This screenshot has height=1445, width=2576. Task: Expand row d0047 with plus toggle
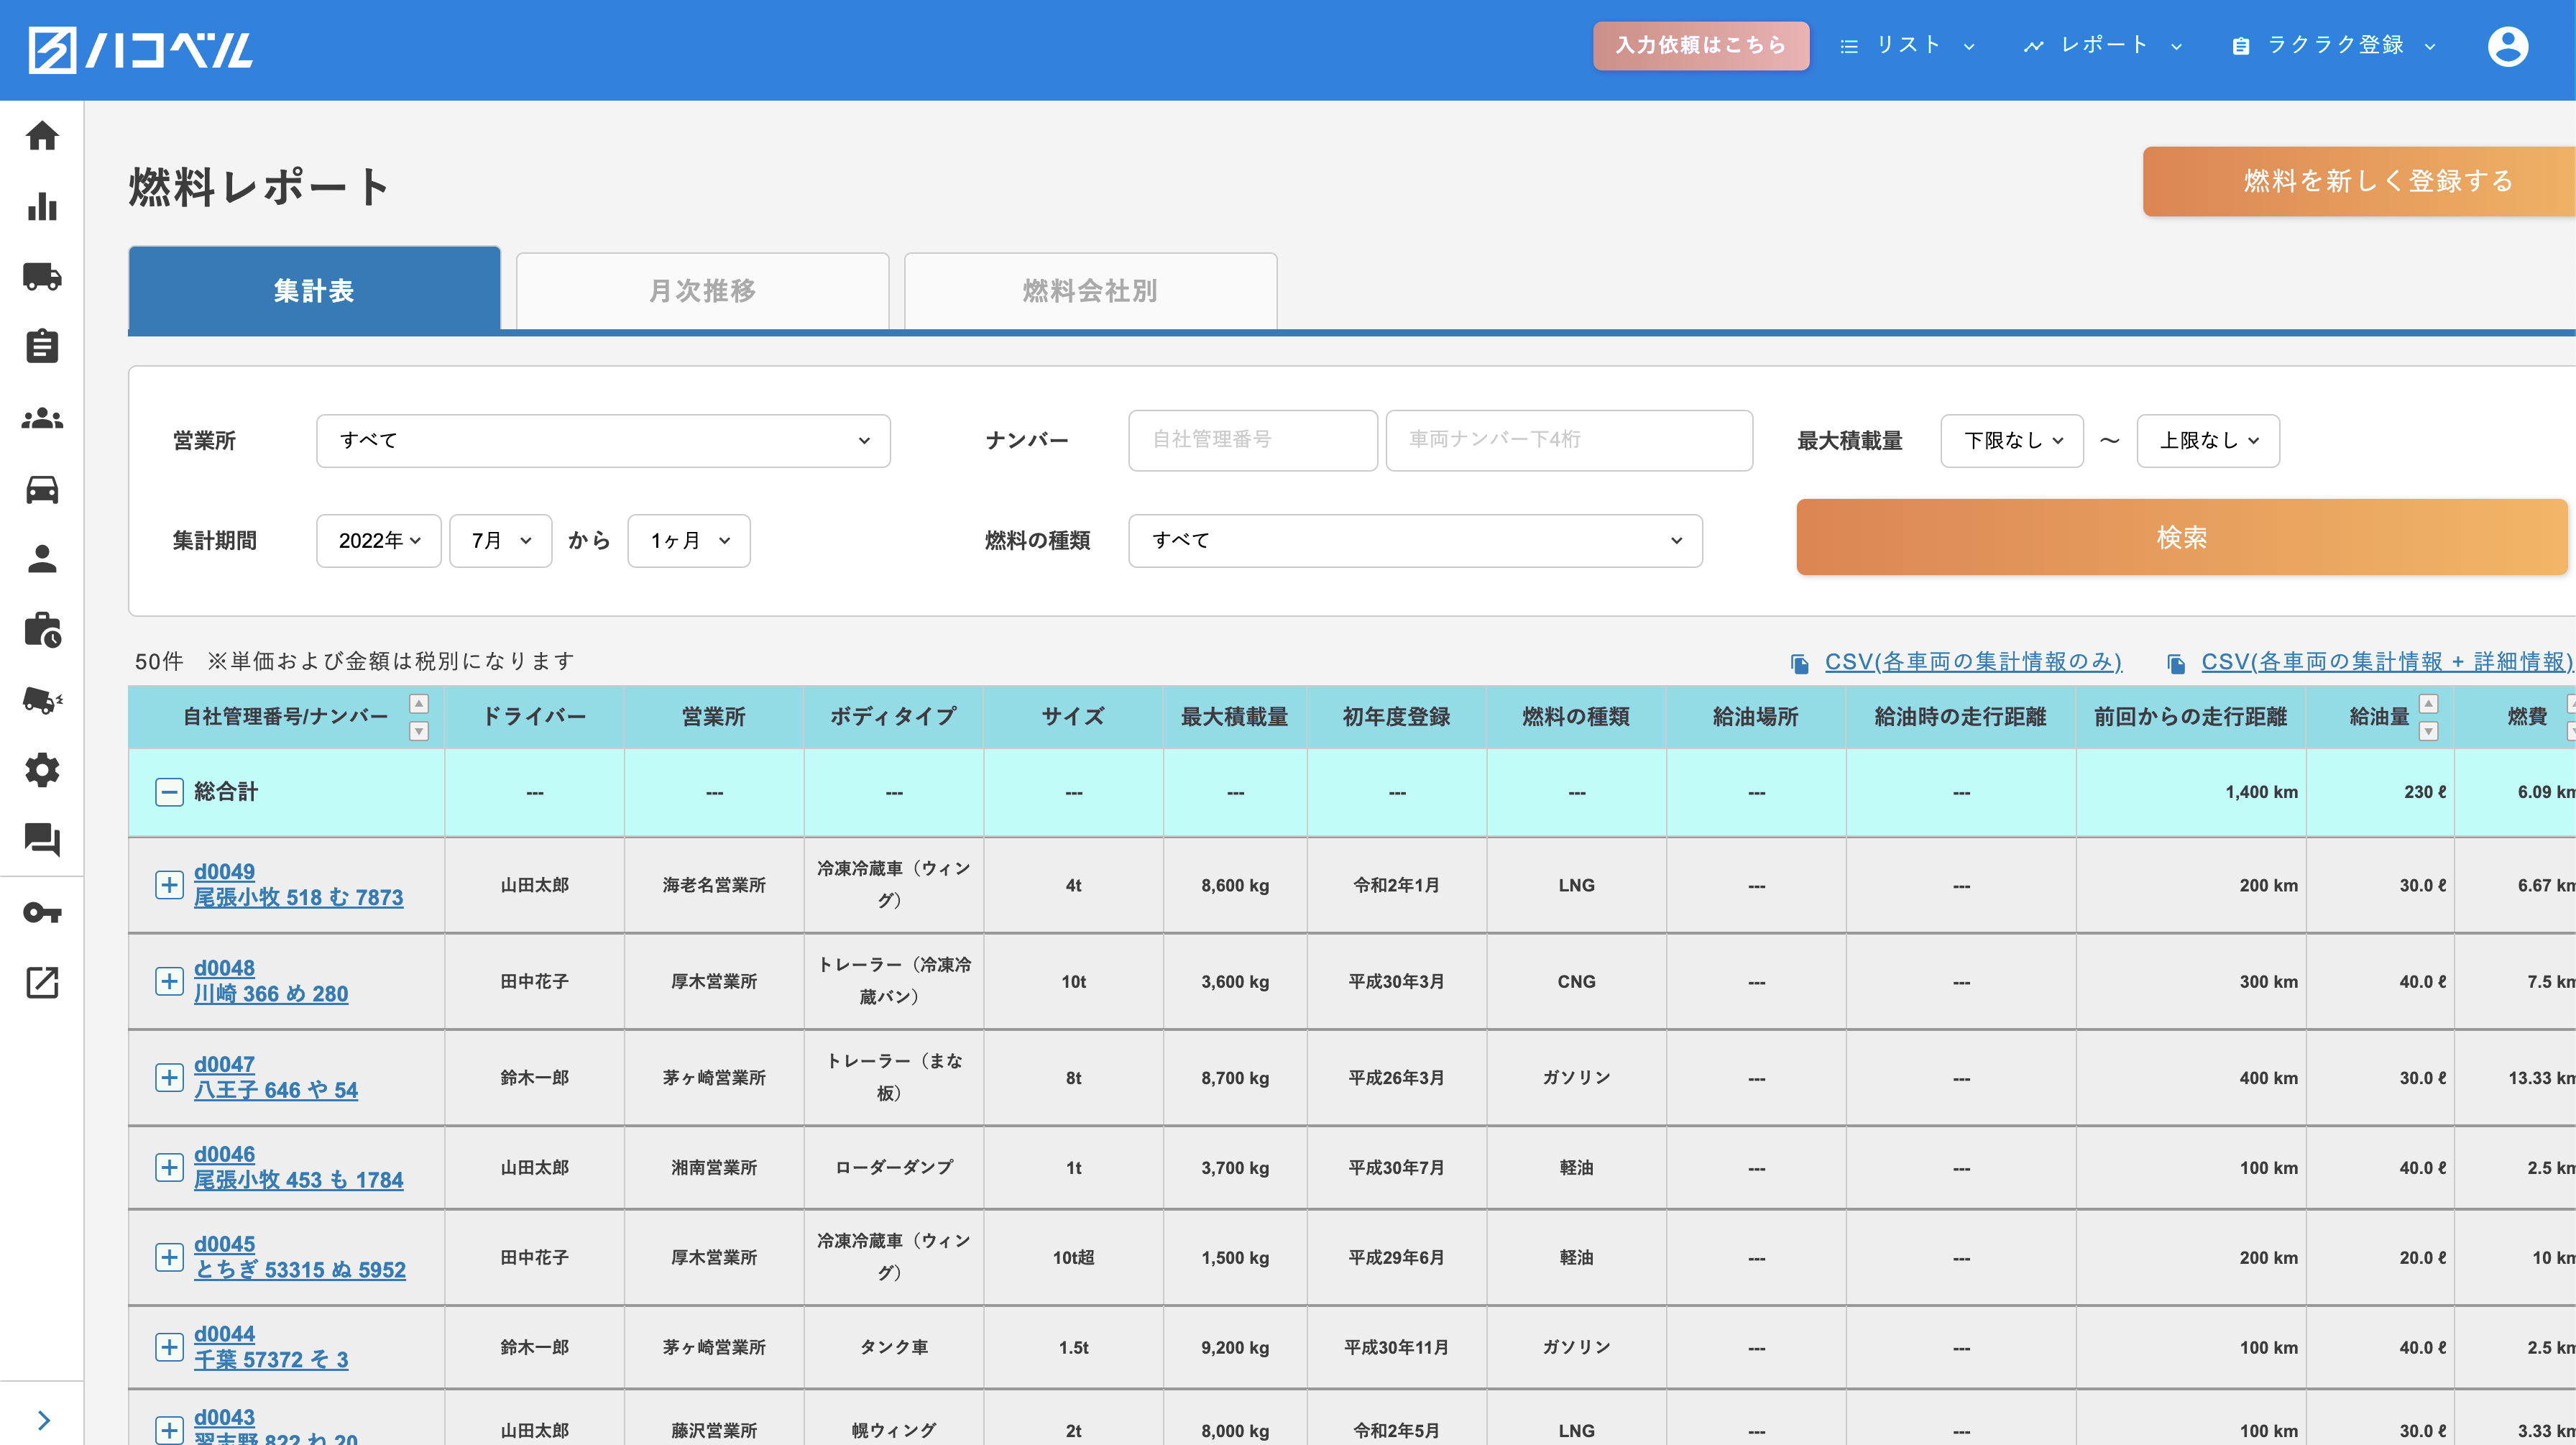pyautogui.click(x=169, y=1077)
